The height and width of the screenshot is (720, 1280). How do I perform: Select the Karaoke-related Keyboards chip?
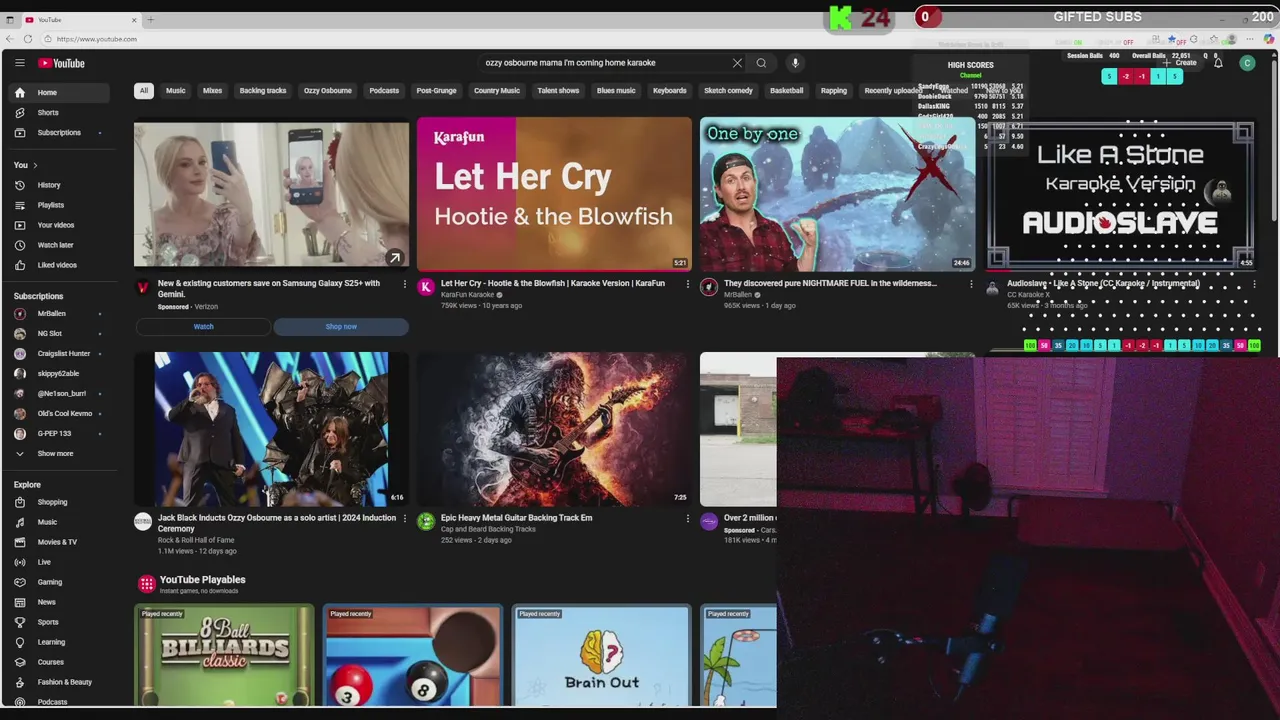point(670,91)
